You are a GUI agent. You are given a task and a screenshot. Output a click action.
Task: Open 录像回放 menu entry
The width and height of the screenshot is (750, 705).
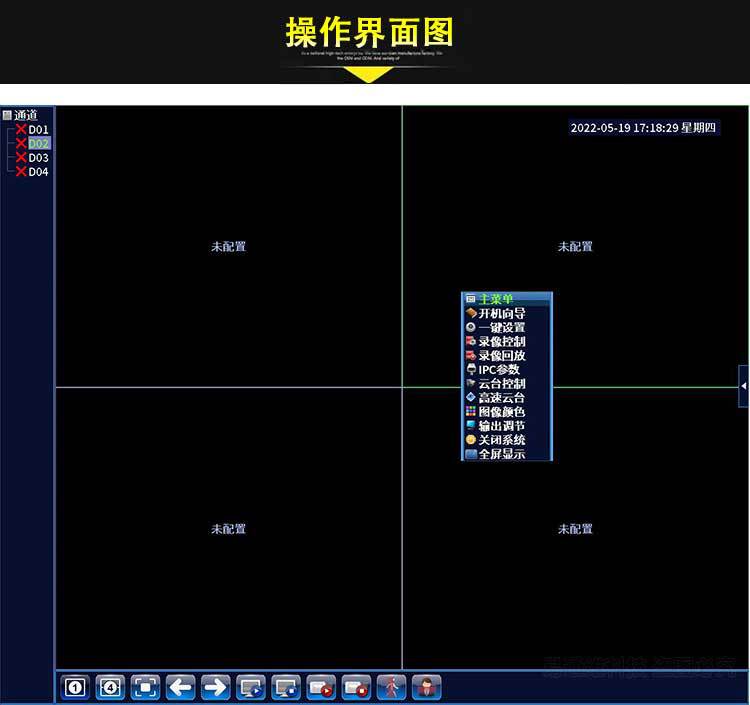pos(507,355)
